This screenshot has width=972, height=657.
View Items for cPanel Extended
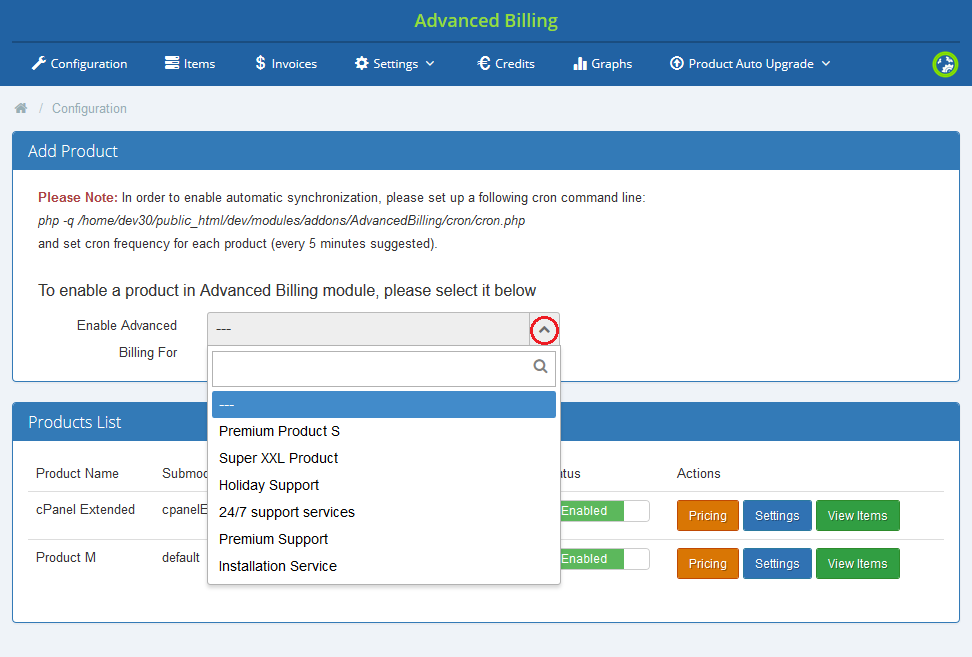[x=857, y=516]
